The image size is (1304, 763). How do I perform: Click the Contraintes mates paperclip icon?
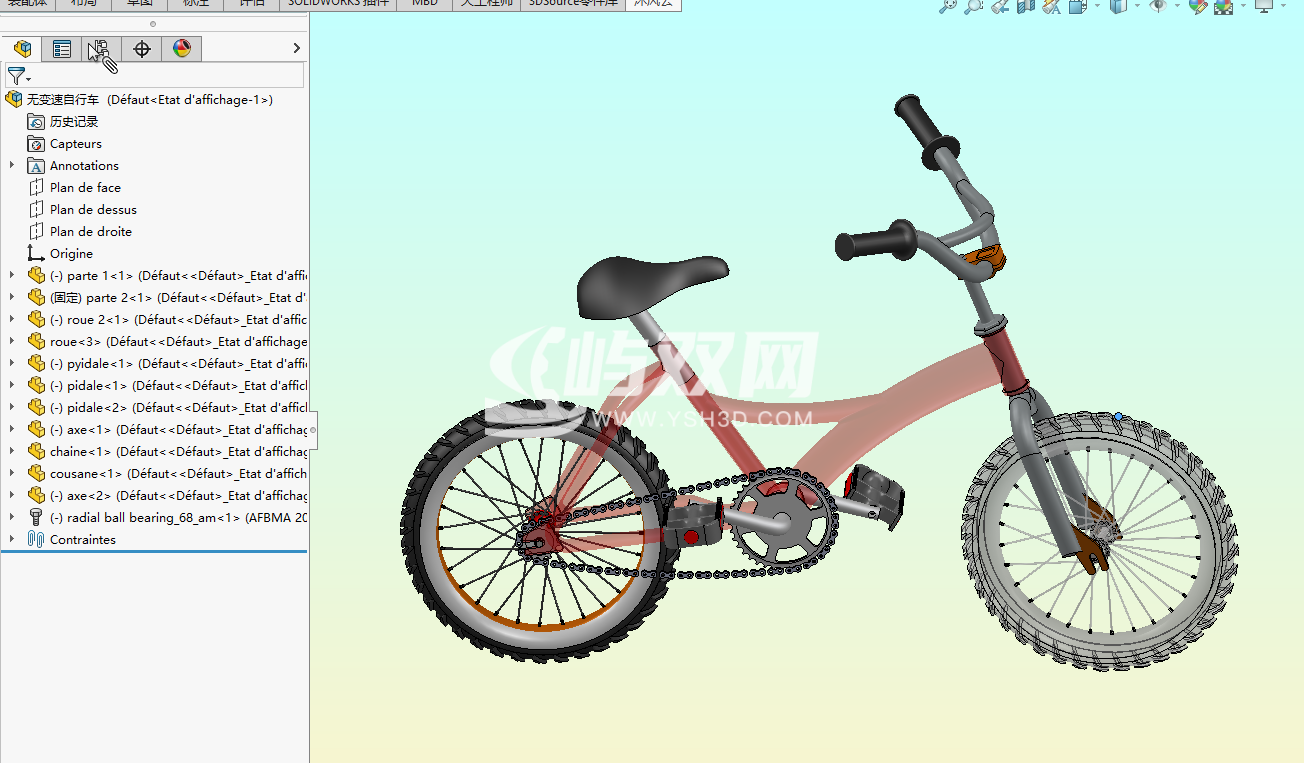point(36,539)
